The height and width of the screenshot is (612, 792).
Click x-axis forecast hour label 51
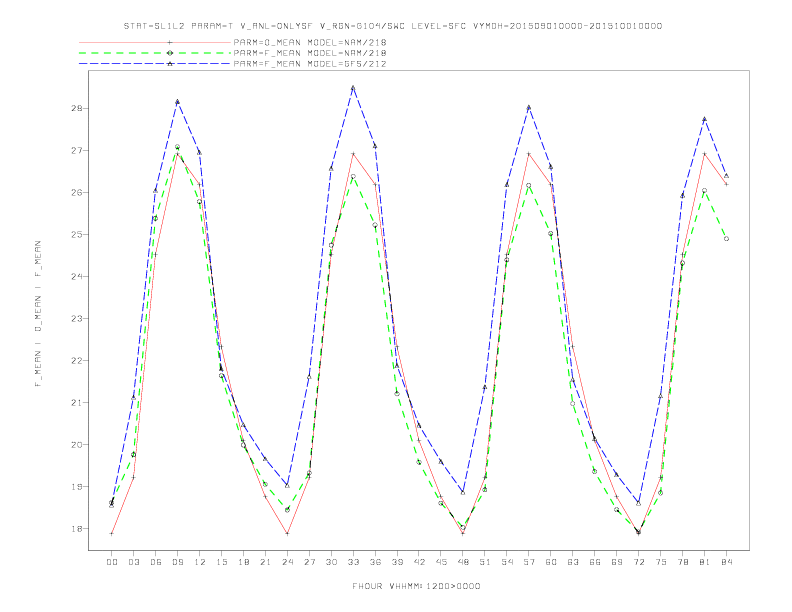click(x=485, y=562)
